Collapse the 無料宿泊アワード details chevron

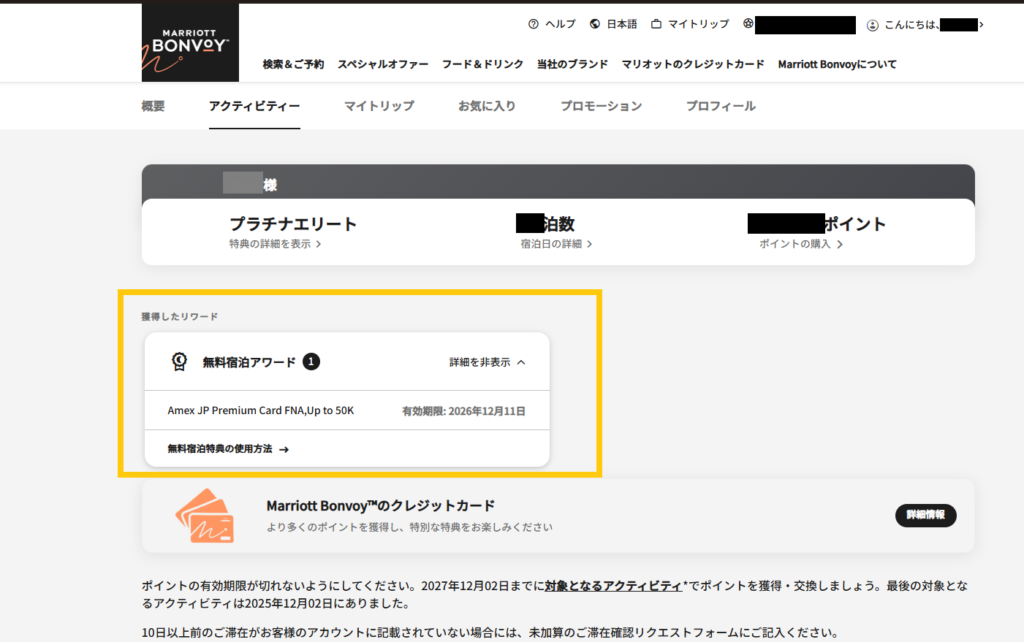coord(523,361)
